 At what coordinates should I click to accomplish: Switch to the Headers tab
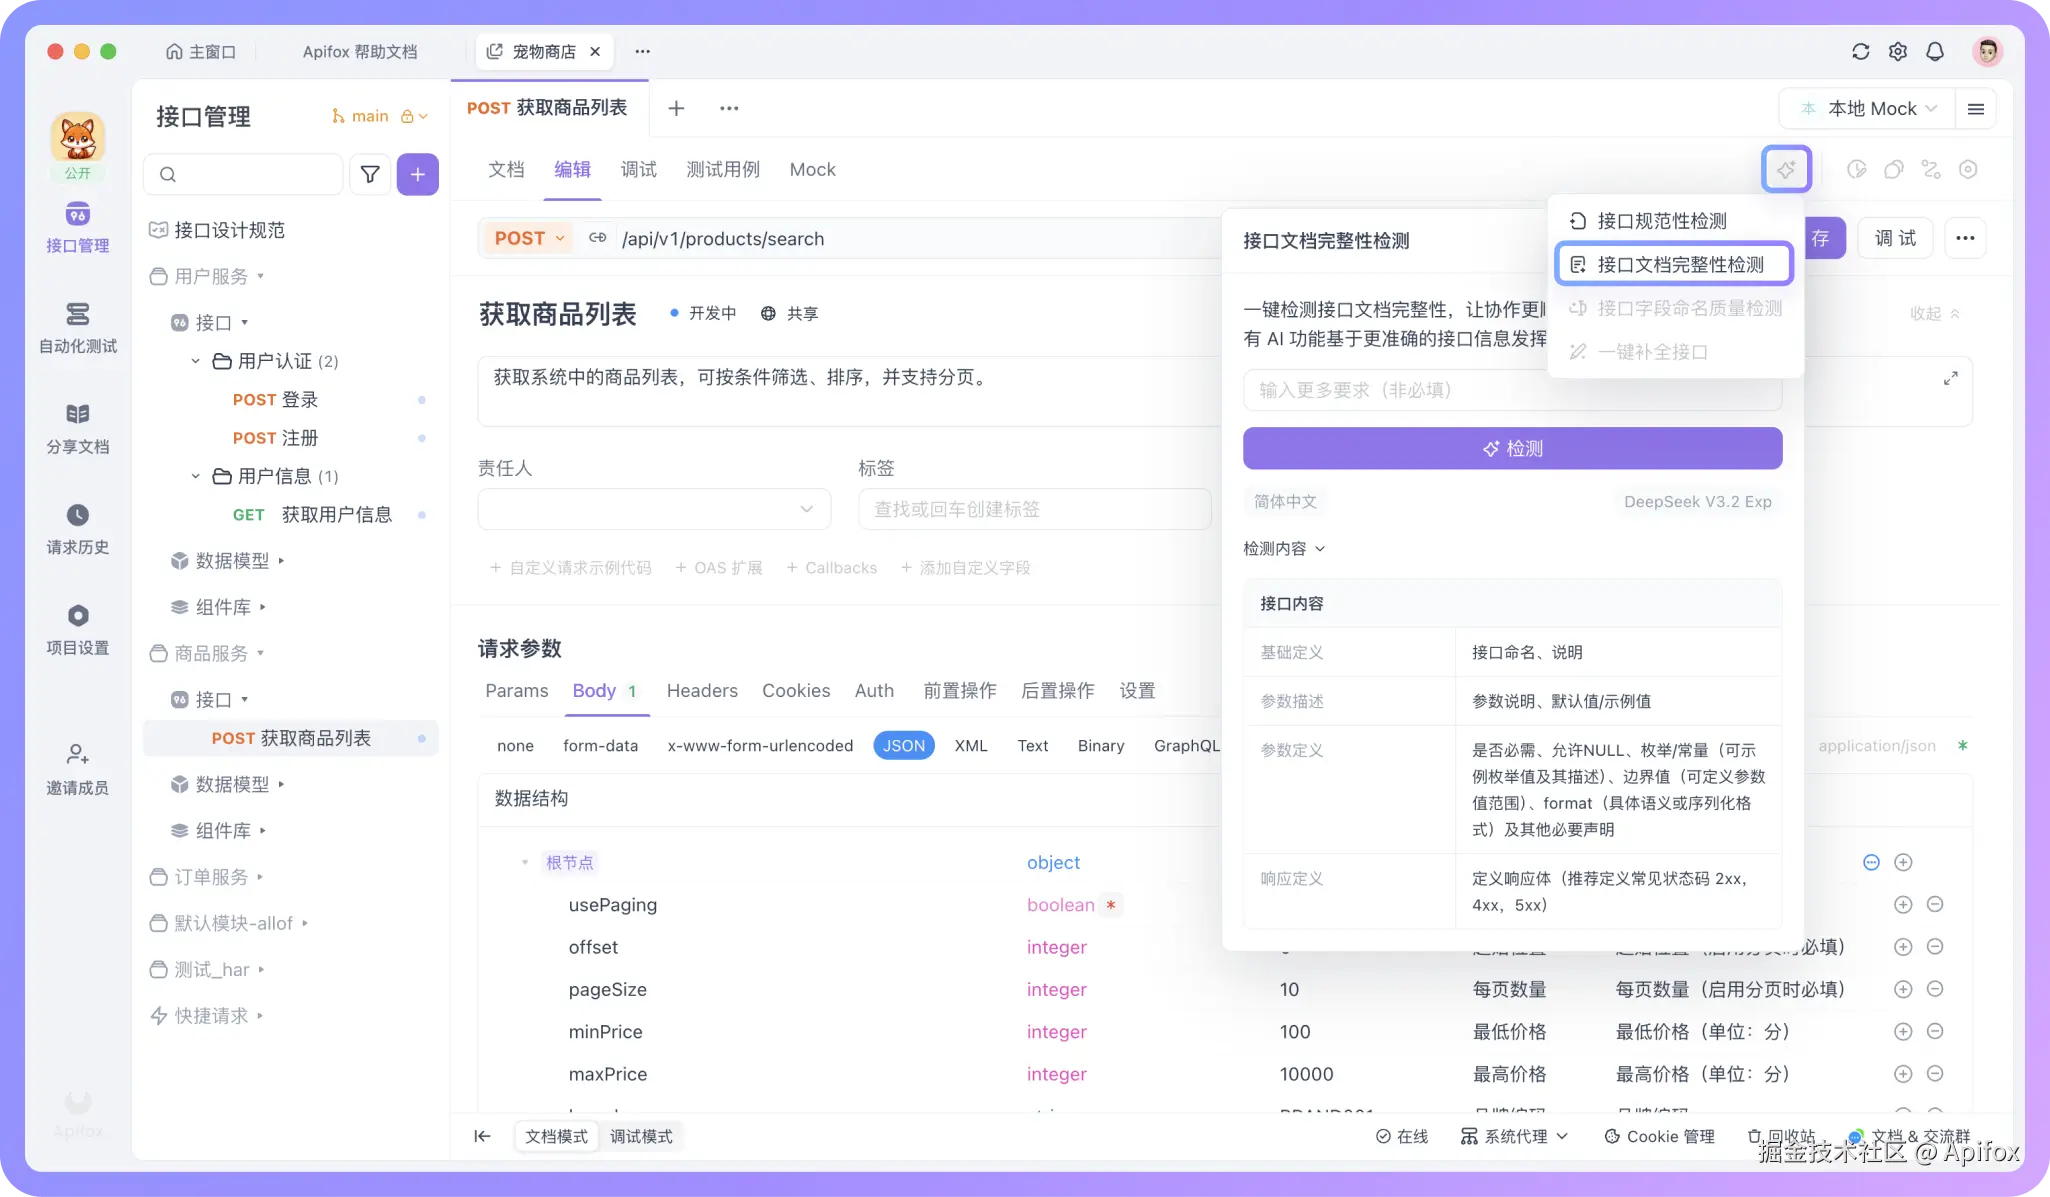(702, 691)
